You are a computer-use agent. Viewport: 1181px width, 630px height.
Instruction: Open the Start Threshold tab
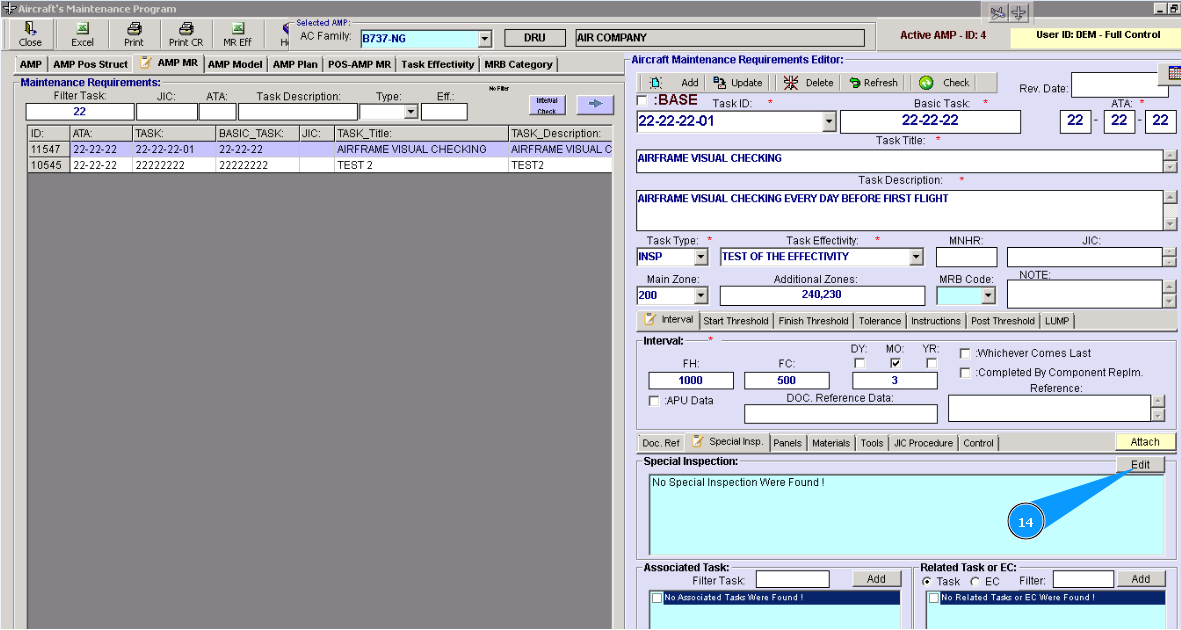pyautogui.click(x=735, y=321)
